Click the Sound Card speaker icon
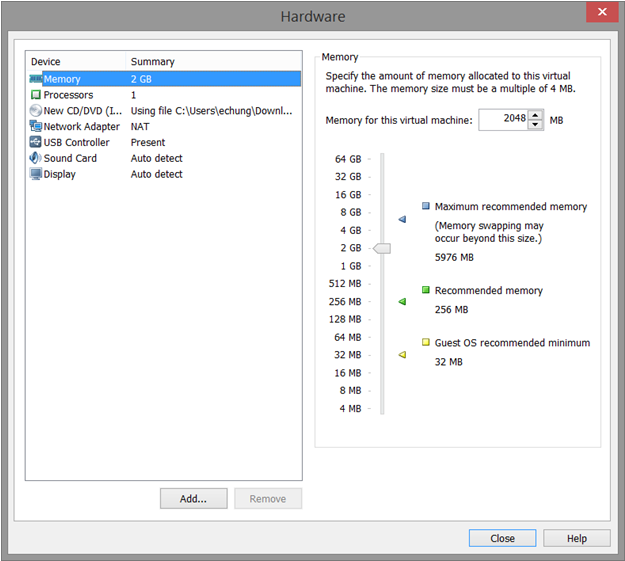This screenshot has width=625, height=561. pos(35,158)
